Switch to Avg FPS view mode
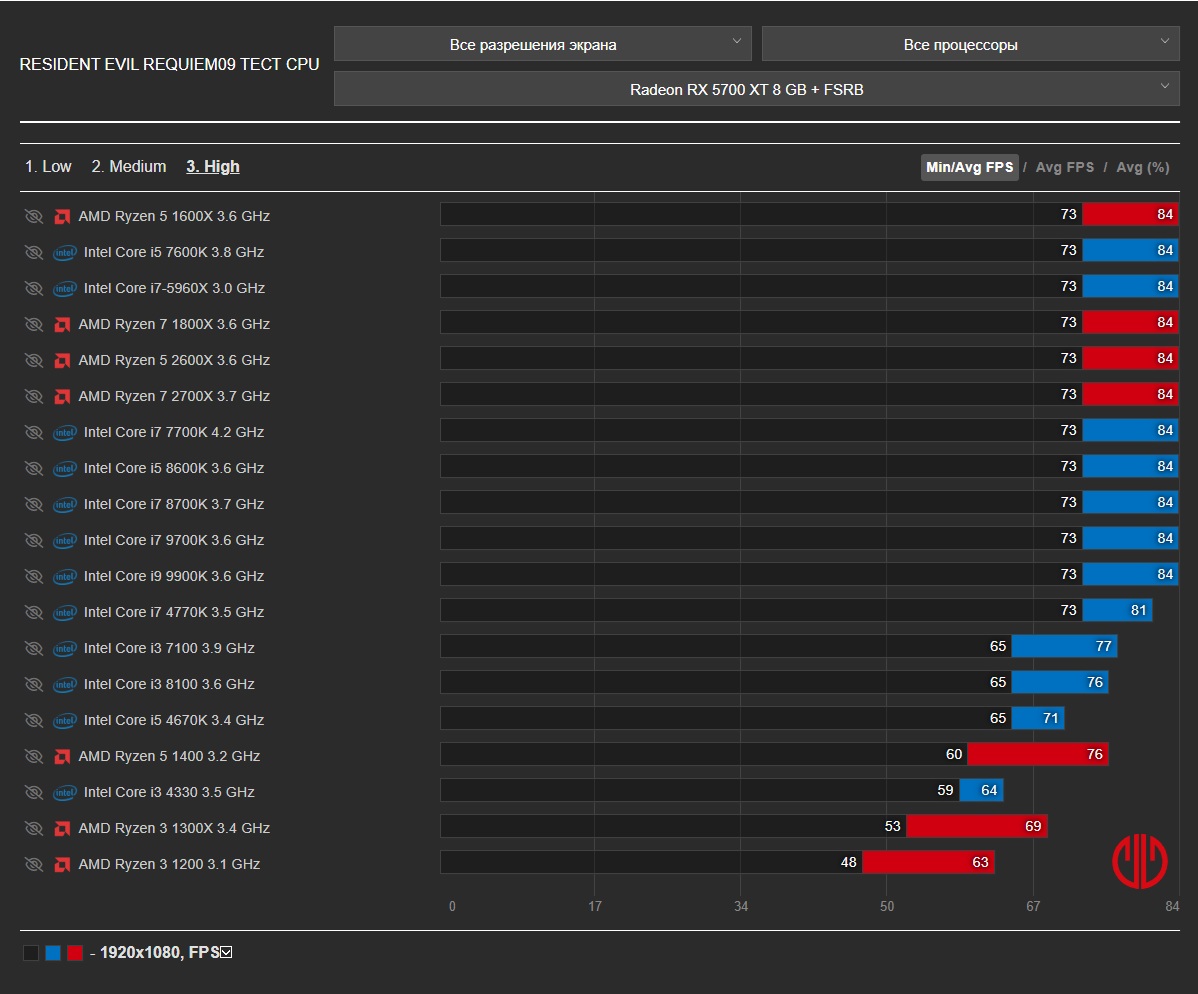The image size is (1198, 994). (1064, 167)
